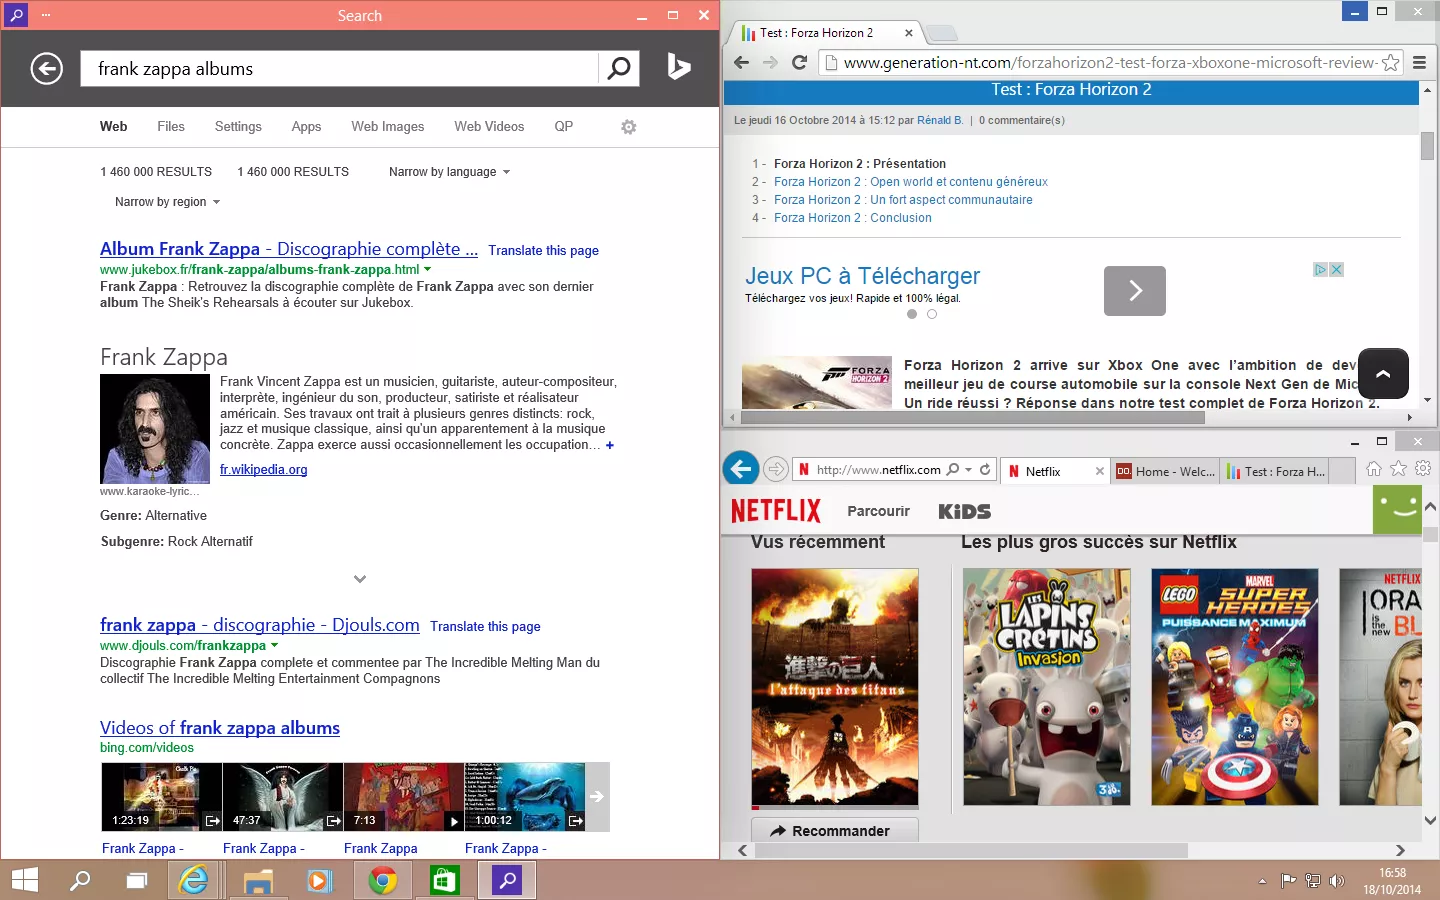Viewport: 1440px width, 900px height.
Task: Click the frank zappa albums search field
Action: click(x=339, y=68)
